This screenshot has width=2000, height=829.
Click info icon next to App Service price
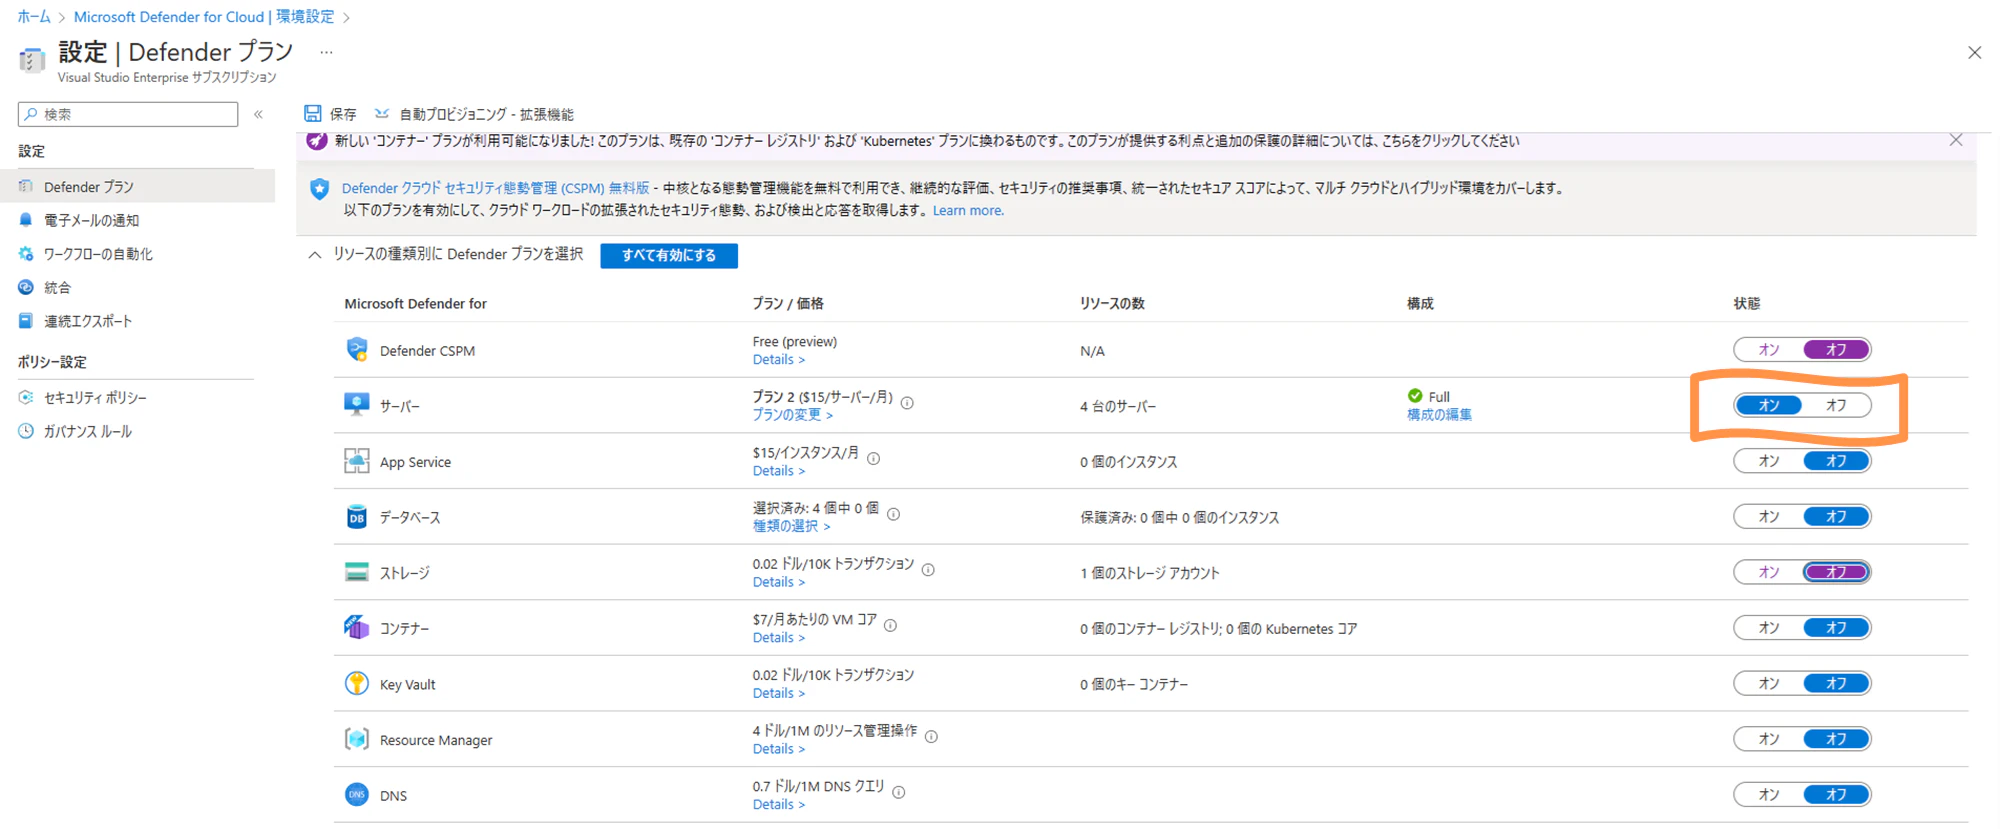coord(873,458)
